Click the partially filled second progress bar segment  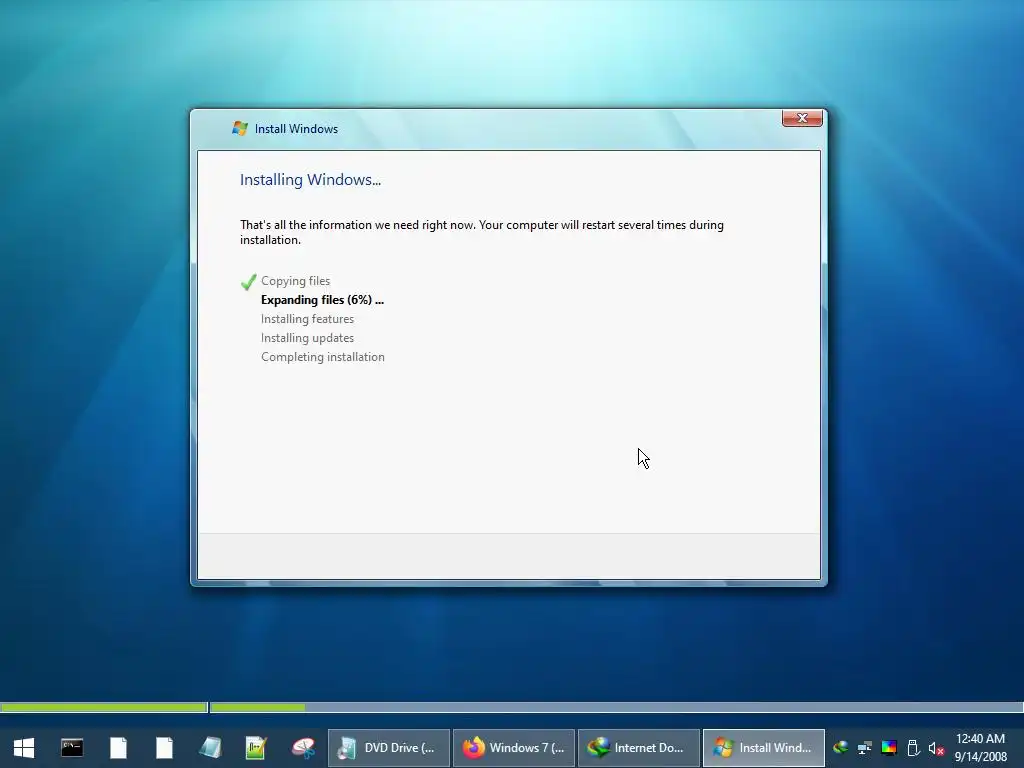coord(616,707)
